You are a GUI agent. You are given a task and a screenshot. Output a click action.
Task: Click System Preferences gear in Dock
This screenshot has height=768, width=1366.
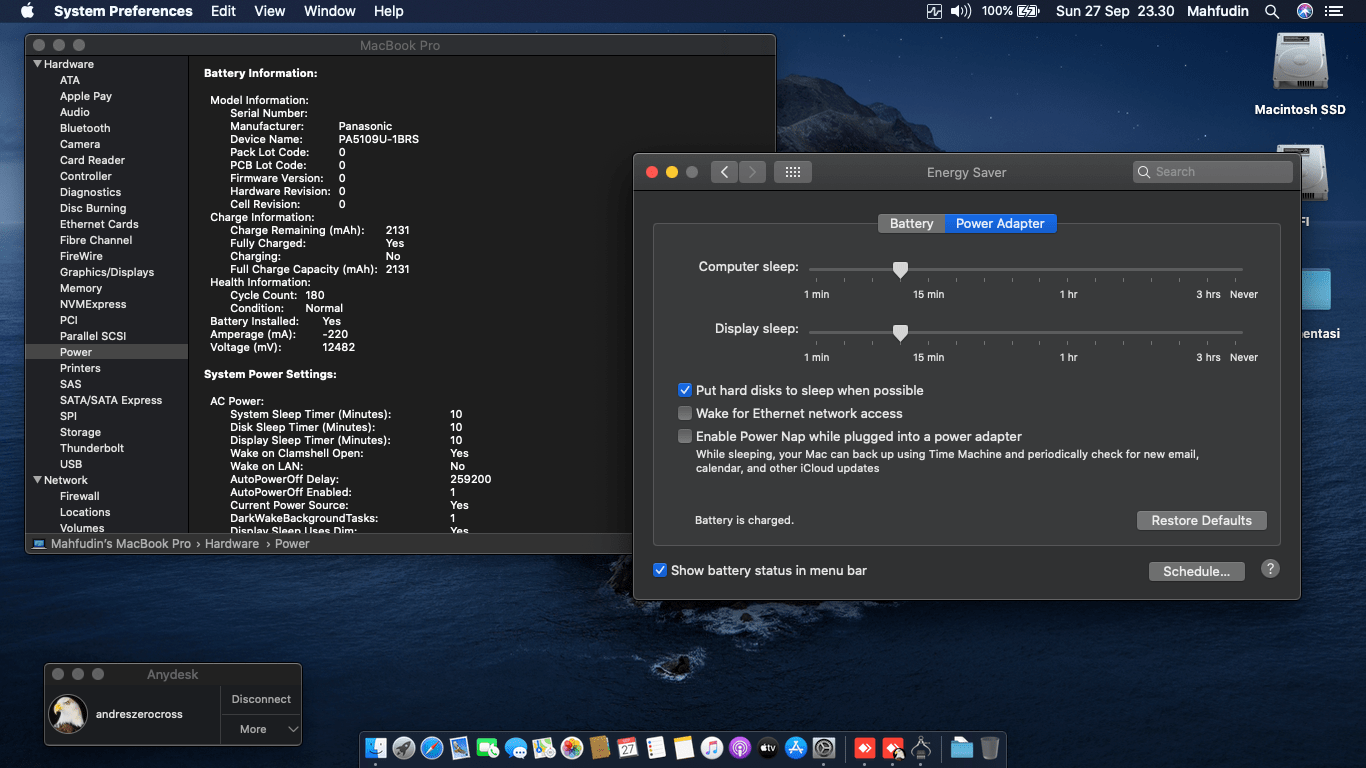(824, 748)
